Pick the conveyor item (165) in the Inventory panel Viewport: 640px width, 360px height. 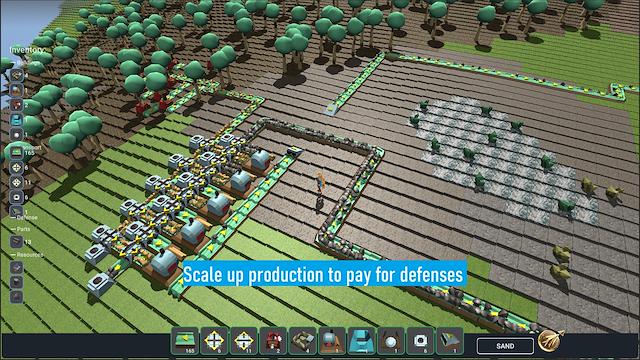[17, 152]
